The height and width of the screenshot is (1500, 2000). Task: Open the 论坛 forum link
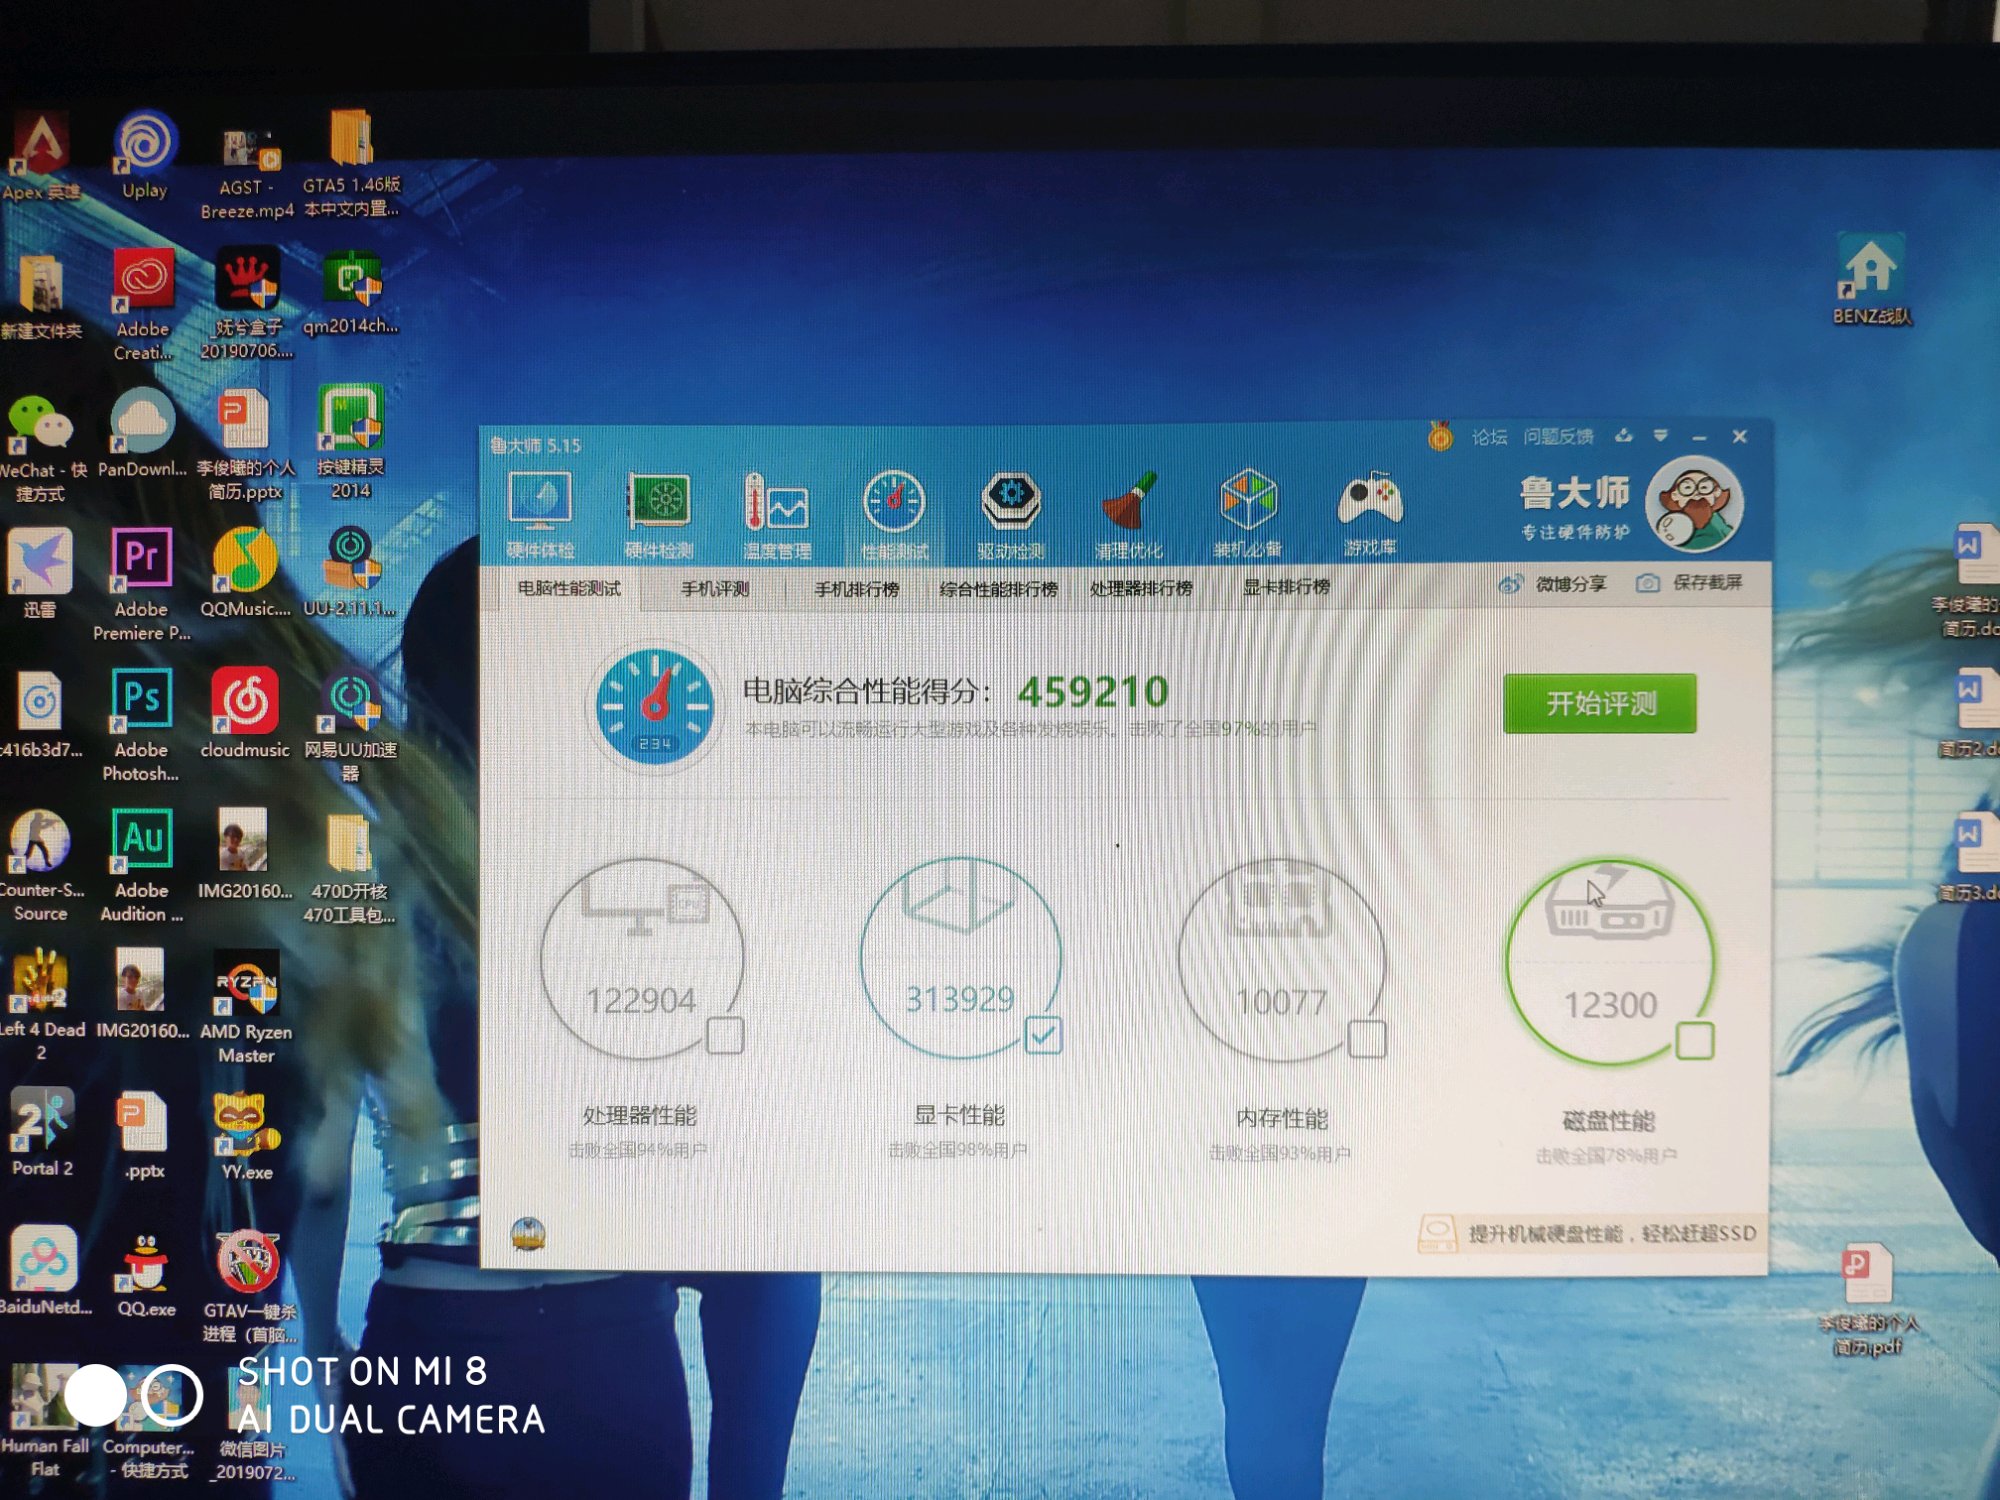[x=1489, y=437]
